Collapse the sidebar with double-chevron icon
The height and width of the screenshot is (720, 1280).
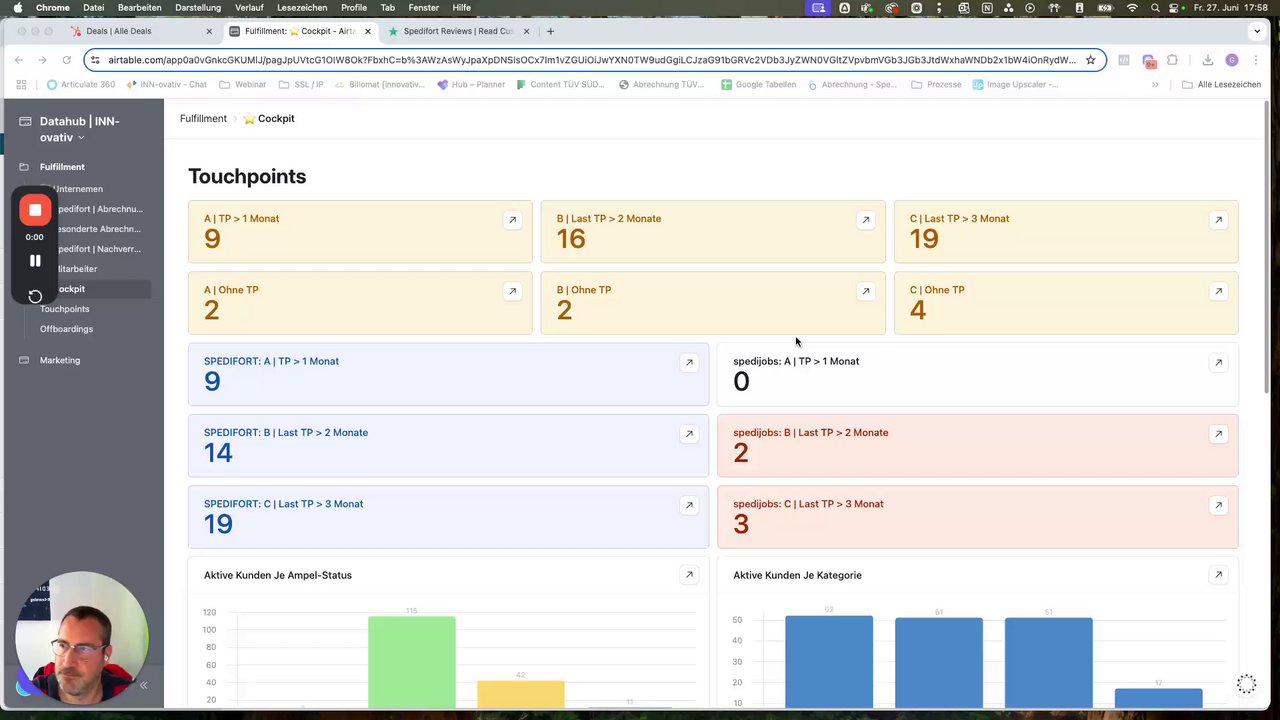pos(143,685)
